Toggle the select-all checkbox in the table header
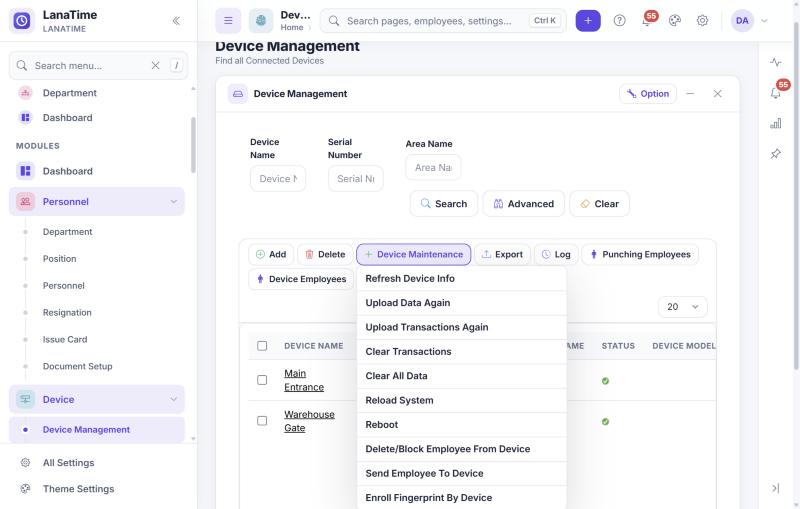 point(262,346)
